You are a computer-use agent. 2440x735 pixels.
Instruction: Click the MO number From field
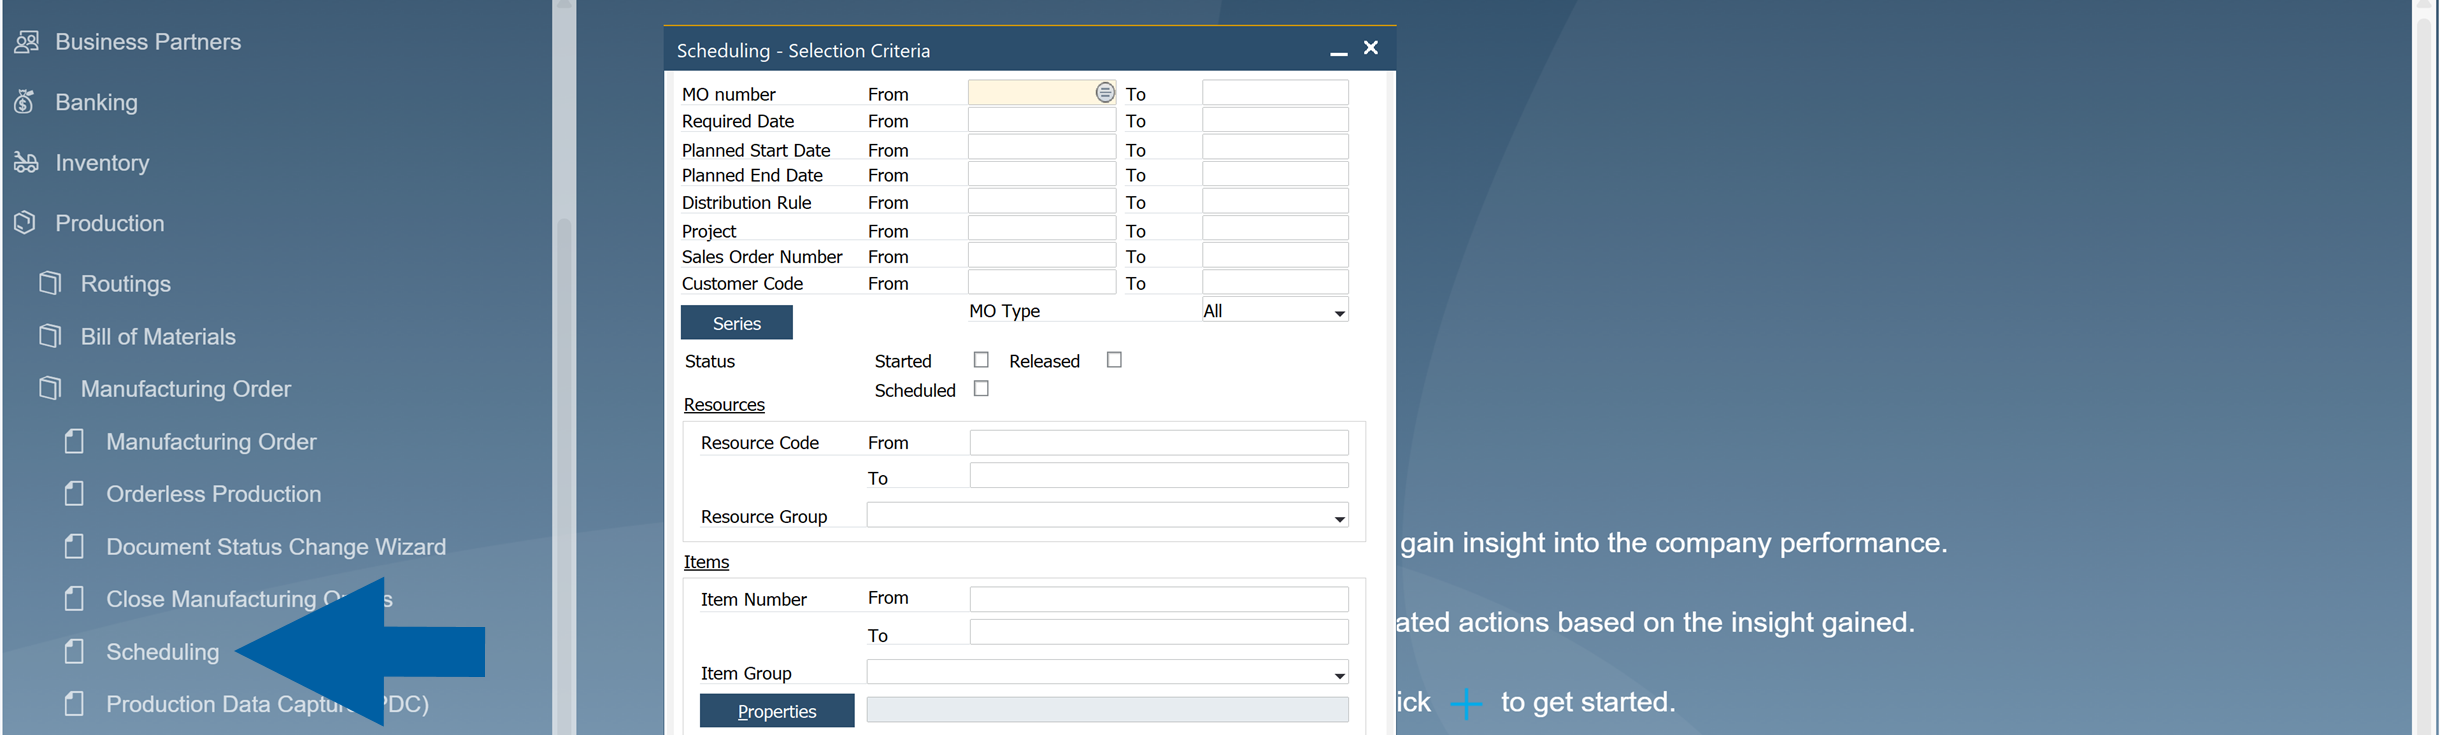click(1041, 93)
